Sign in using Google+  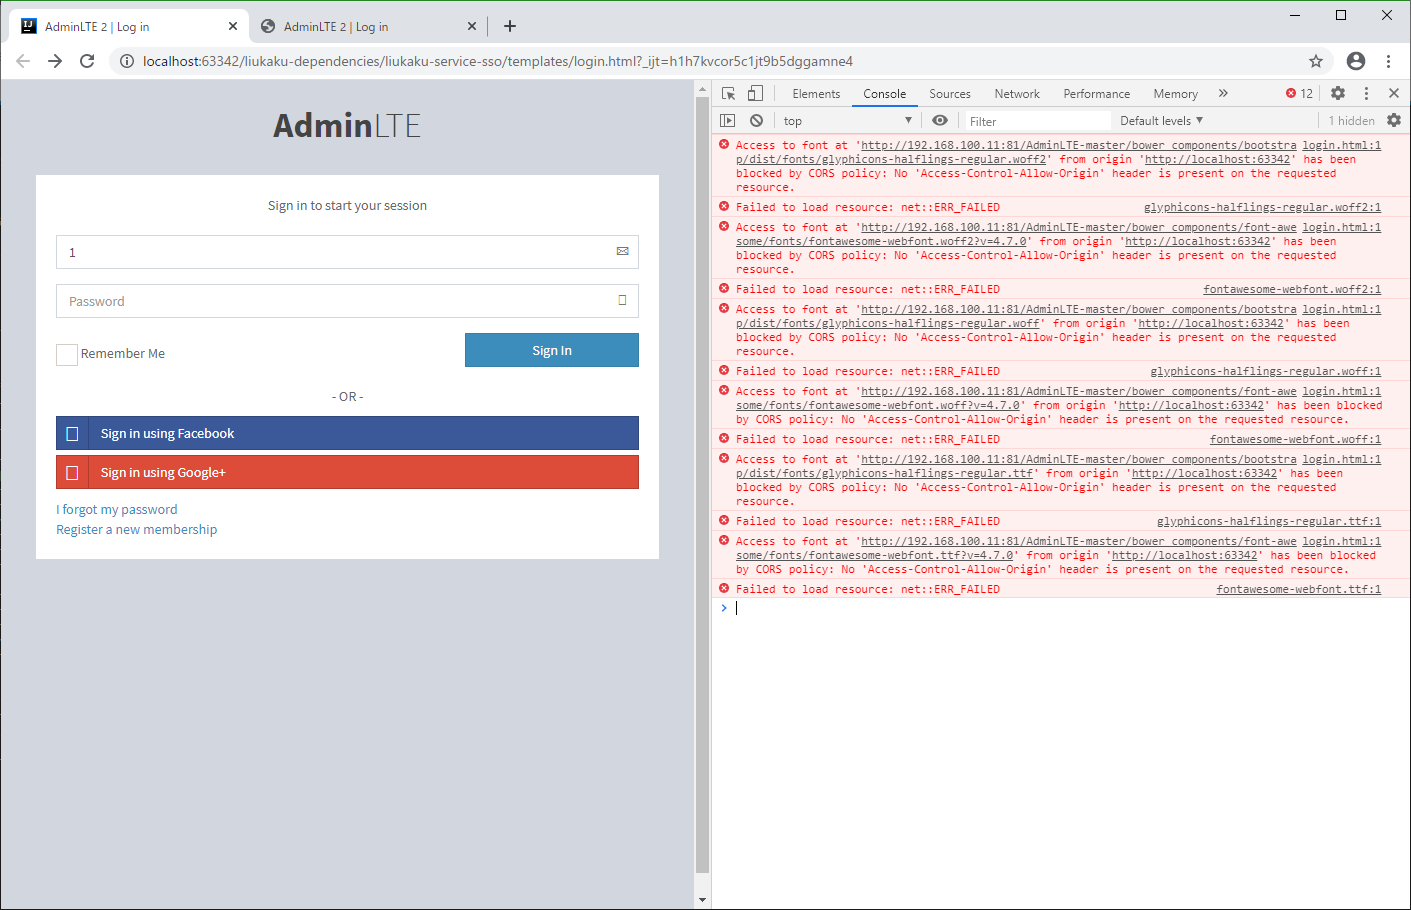(x=347, y=472)
